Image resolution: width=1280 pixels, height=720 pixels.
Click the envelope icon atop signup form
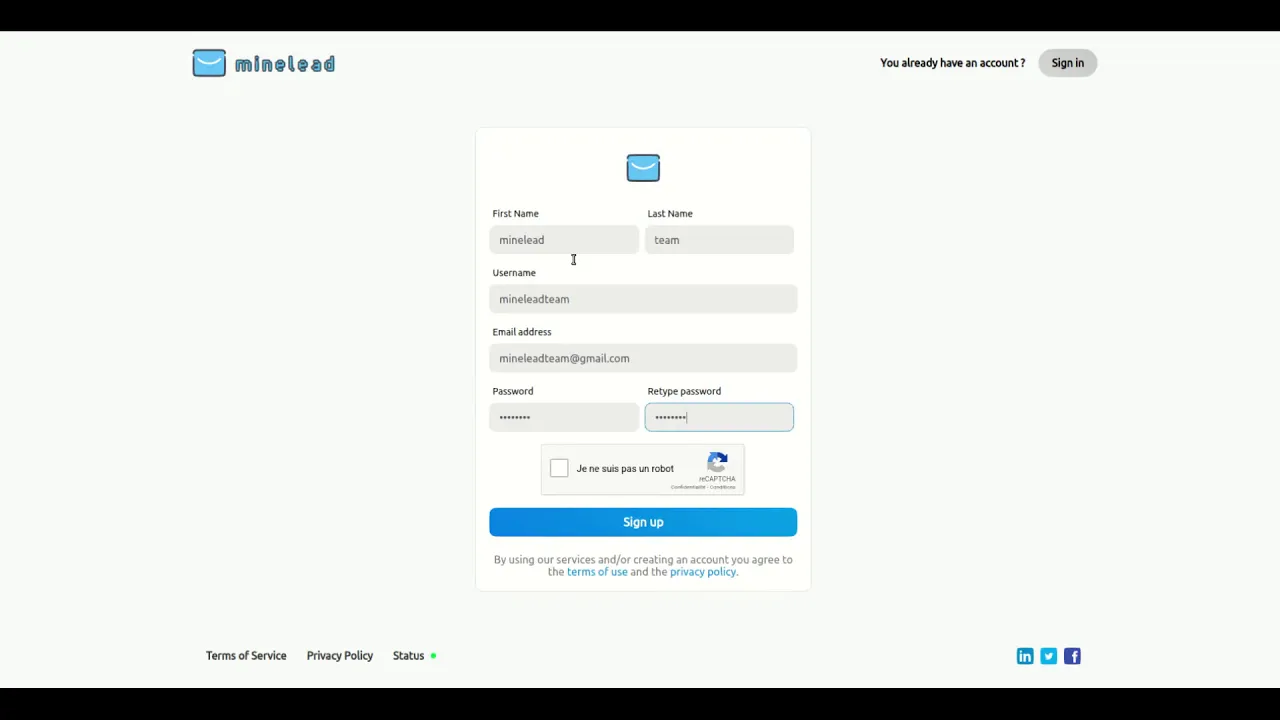643,168
